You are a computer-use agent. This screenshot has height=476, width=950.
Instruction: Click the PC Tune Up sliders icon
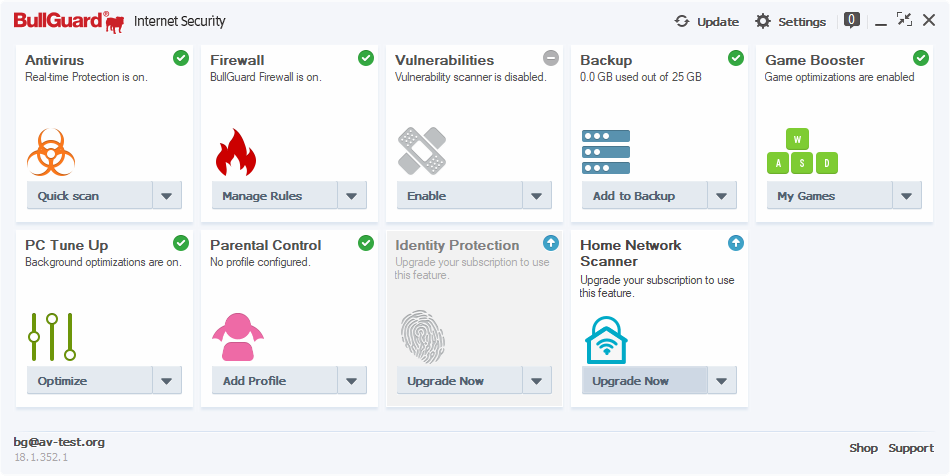pyautogui.click(x=51, y=337)
